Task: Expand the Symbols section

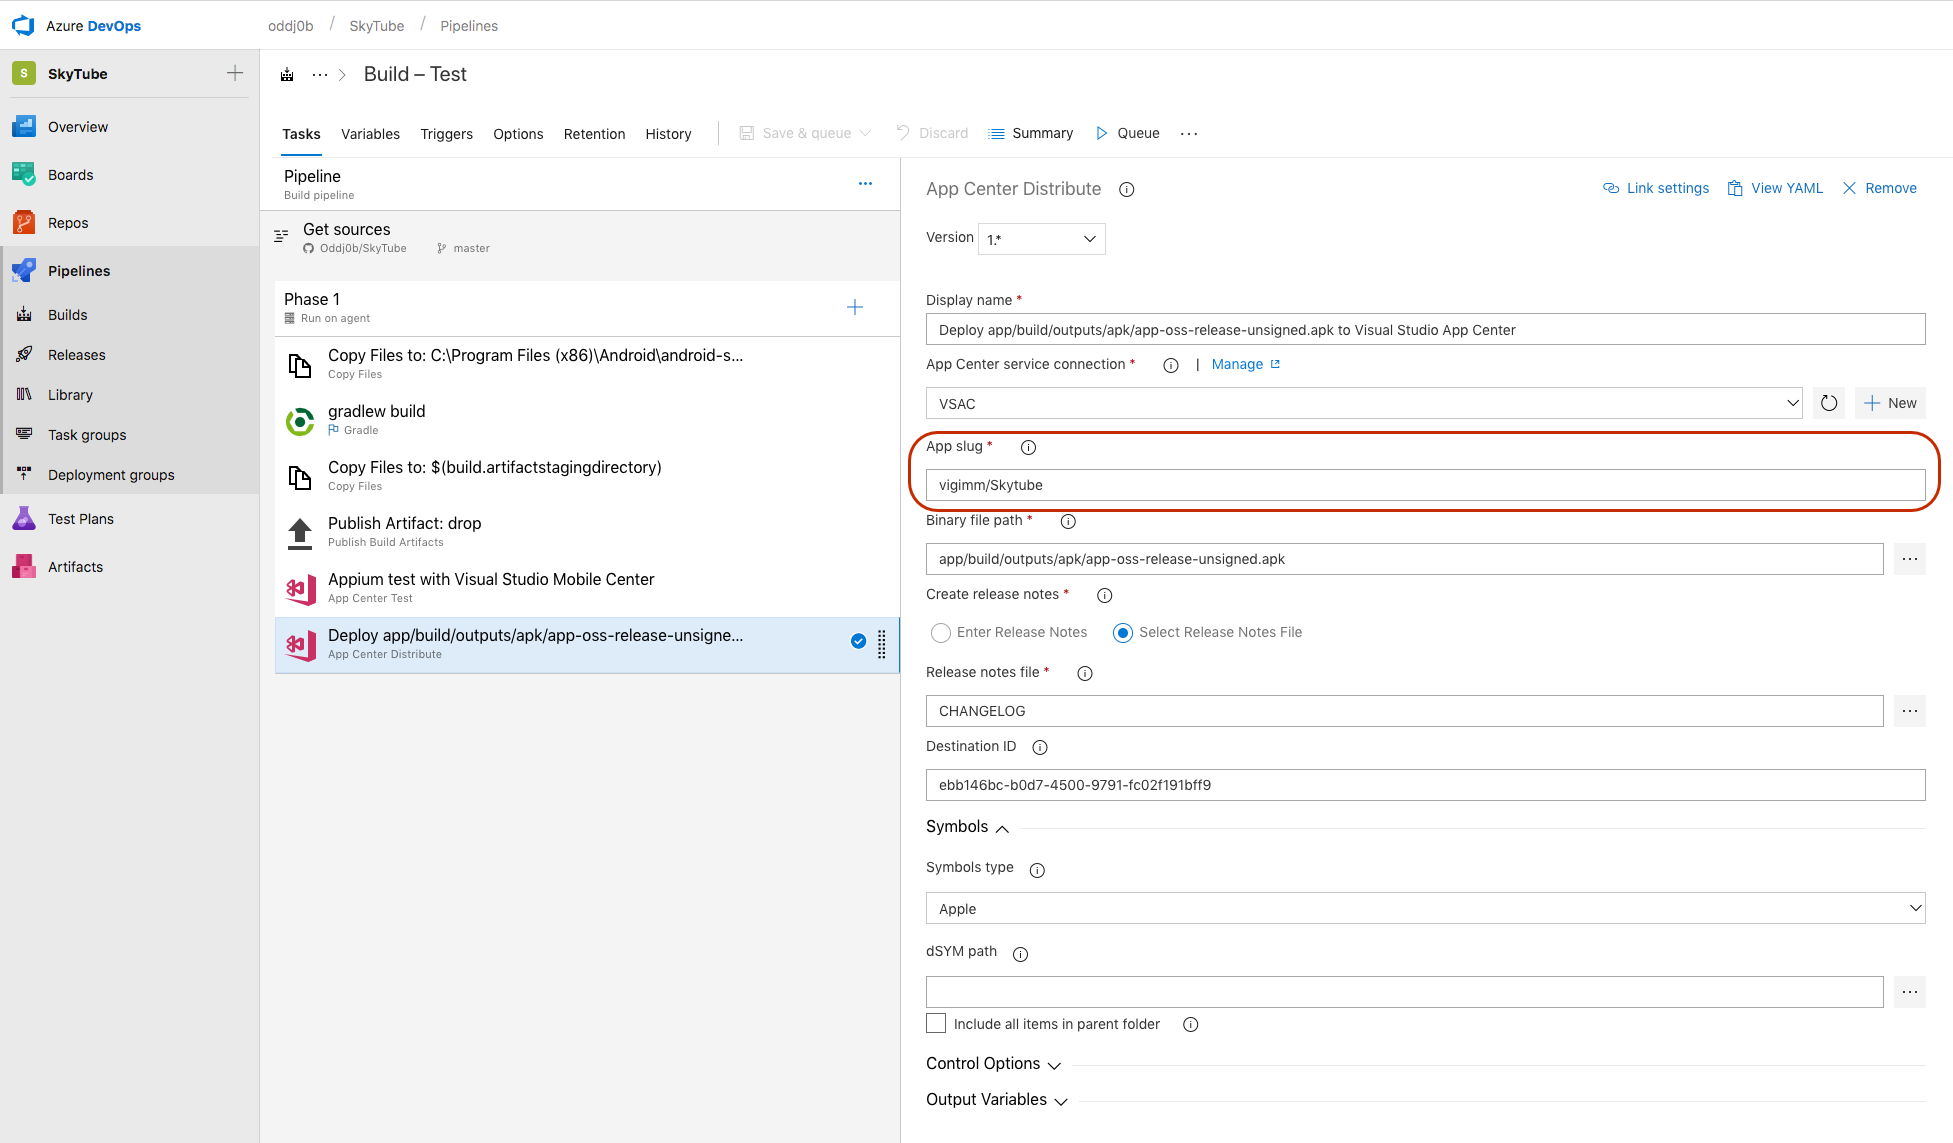Action: point(968,827)
